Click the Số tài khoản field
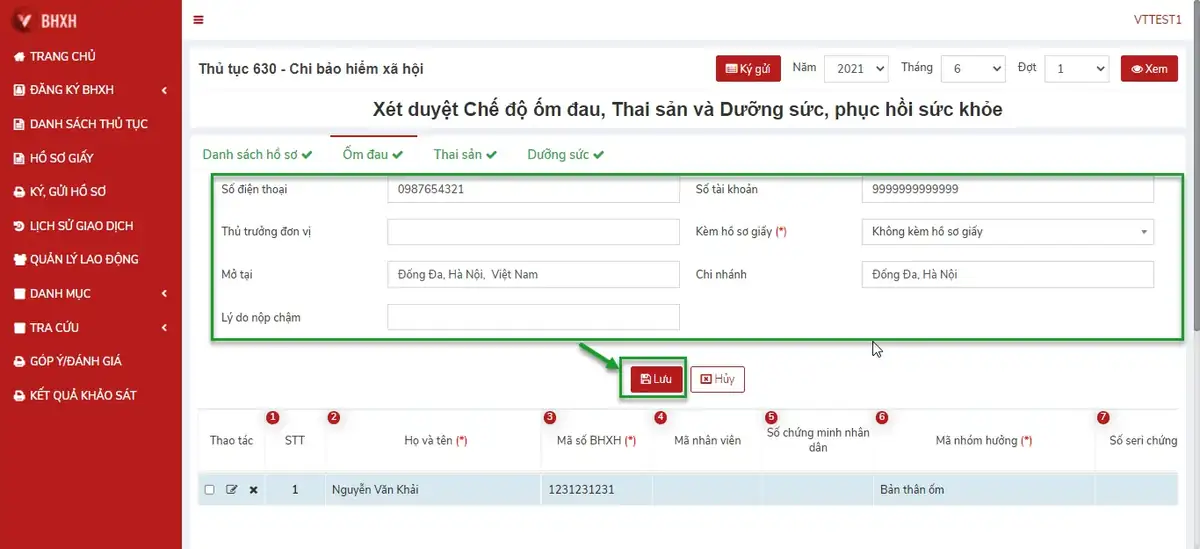The height and width of the screenshot is (549, 1200). coord(1007,189)
